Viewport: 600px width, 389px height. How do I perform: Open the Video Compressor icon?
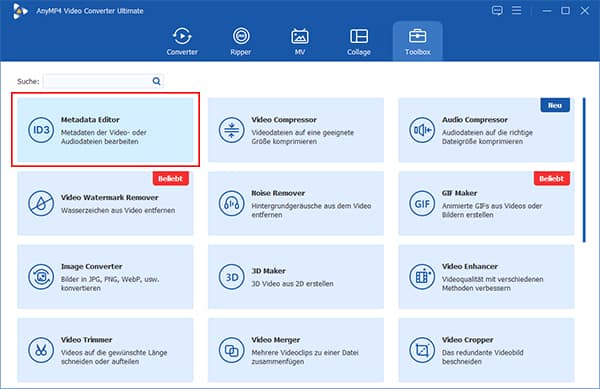(232, 130)
